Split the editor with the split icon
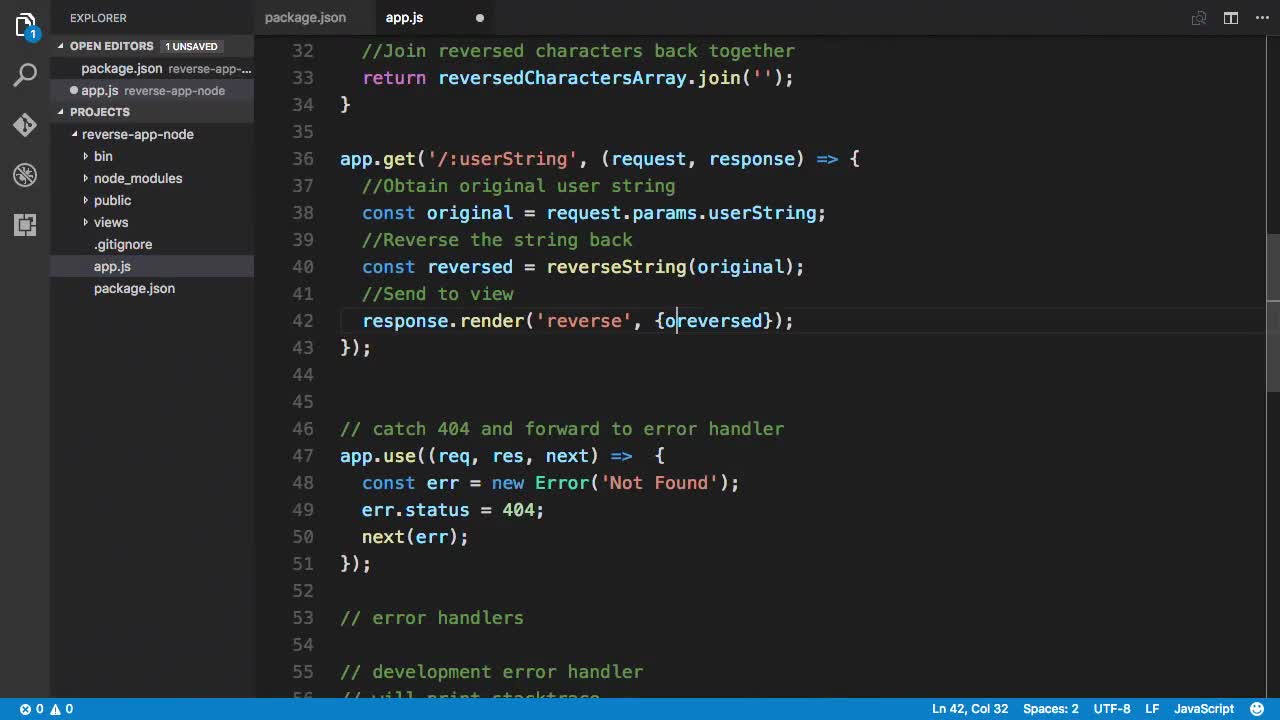The image size is (1280, 720). (x=1231, y=18)
